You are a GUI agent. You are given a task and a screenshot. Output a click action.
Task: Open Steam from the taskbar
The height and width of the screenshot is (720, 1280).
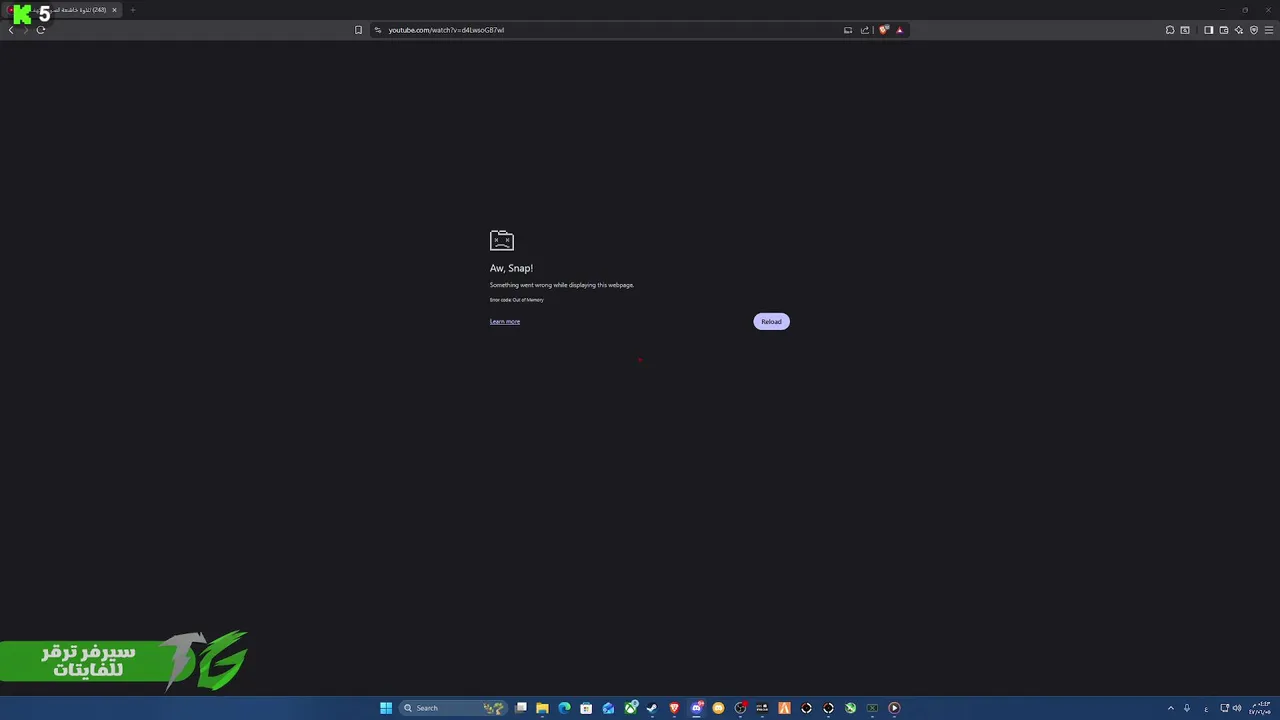tap(652, 708)
